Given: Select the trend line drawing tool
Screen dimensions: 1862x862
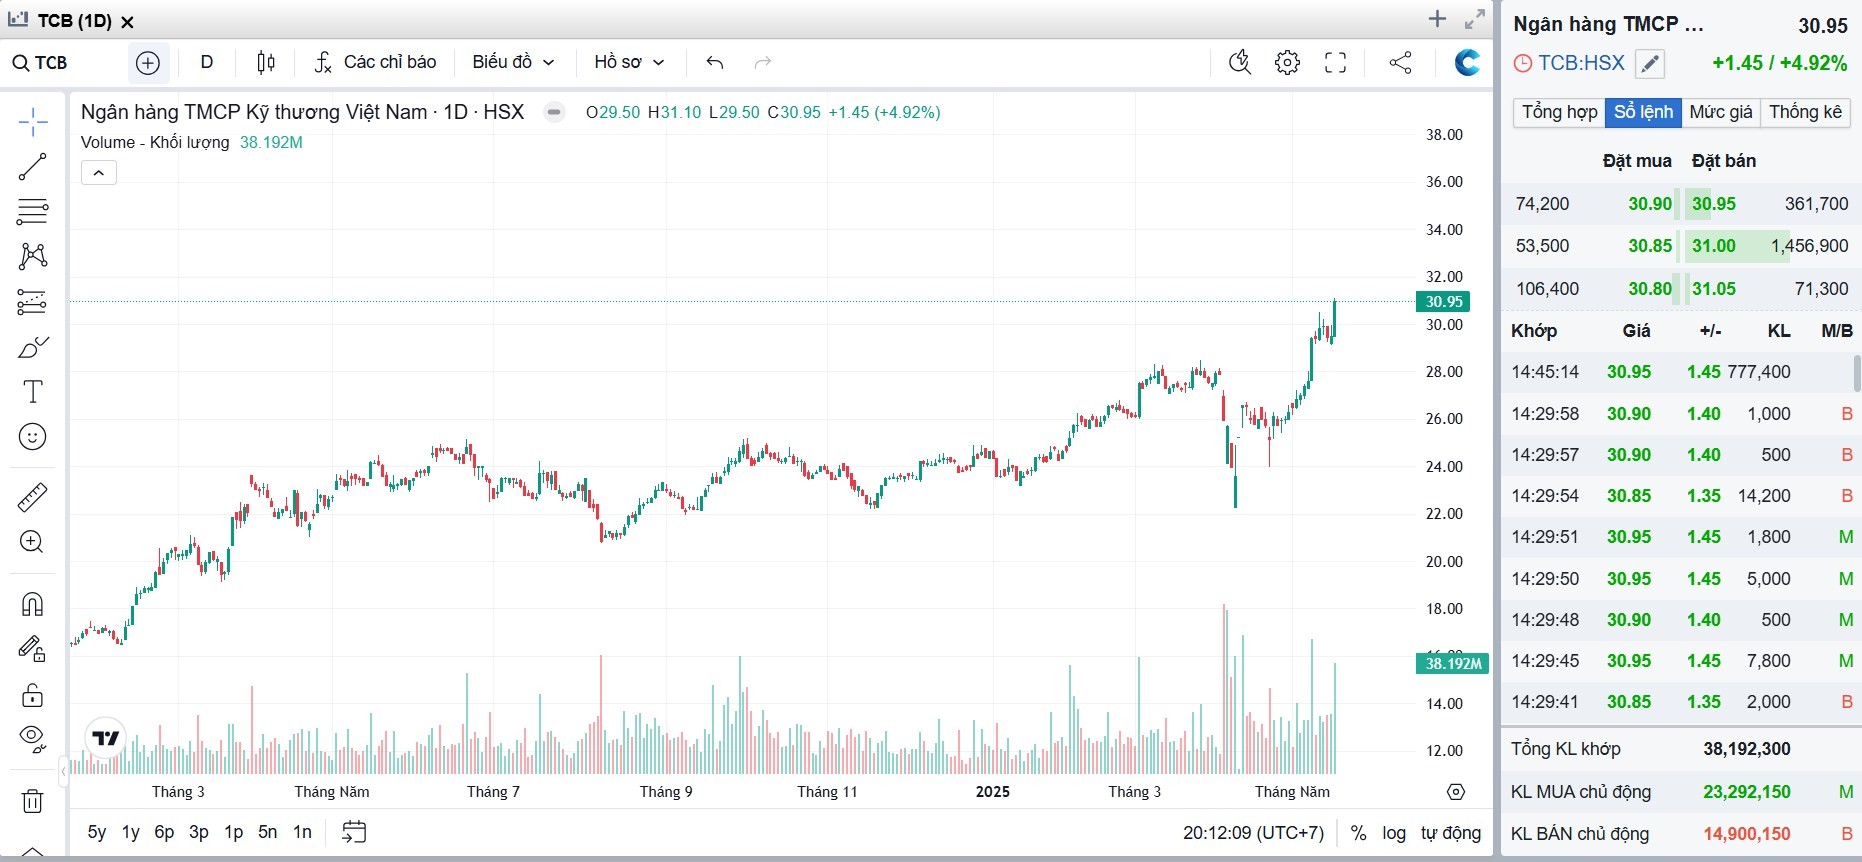Looking at the screenshot, I should coord(32,167).
